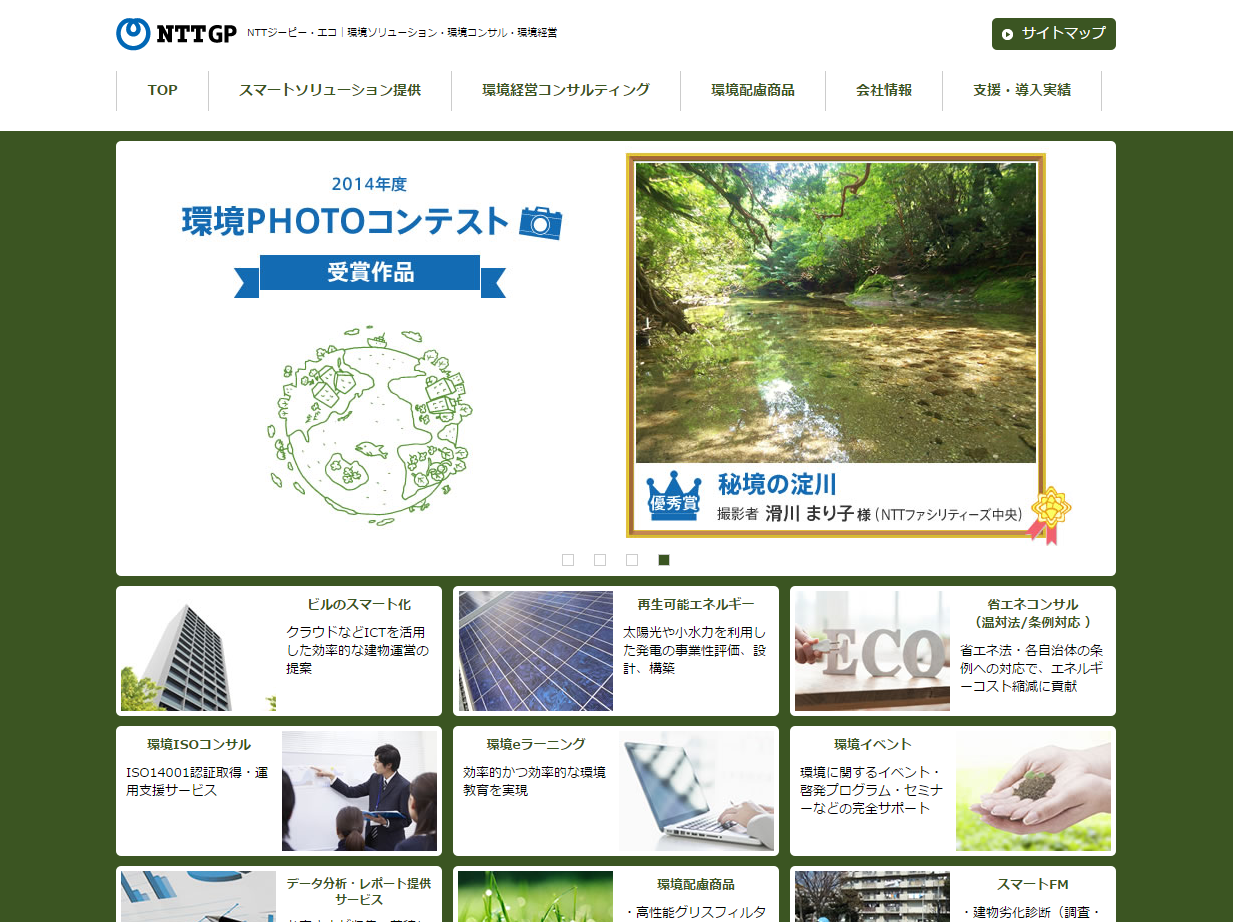Click the solar panel thumbnail
Viewport: 1233px width, 922px height.
tap(535, 651)
